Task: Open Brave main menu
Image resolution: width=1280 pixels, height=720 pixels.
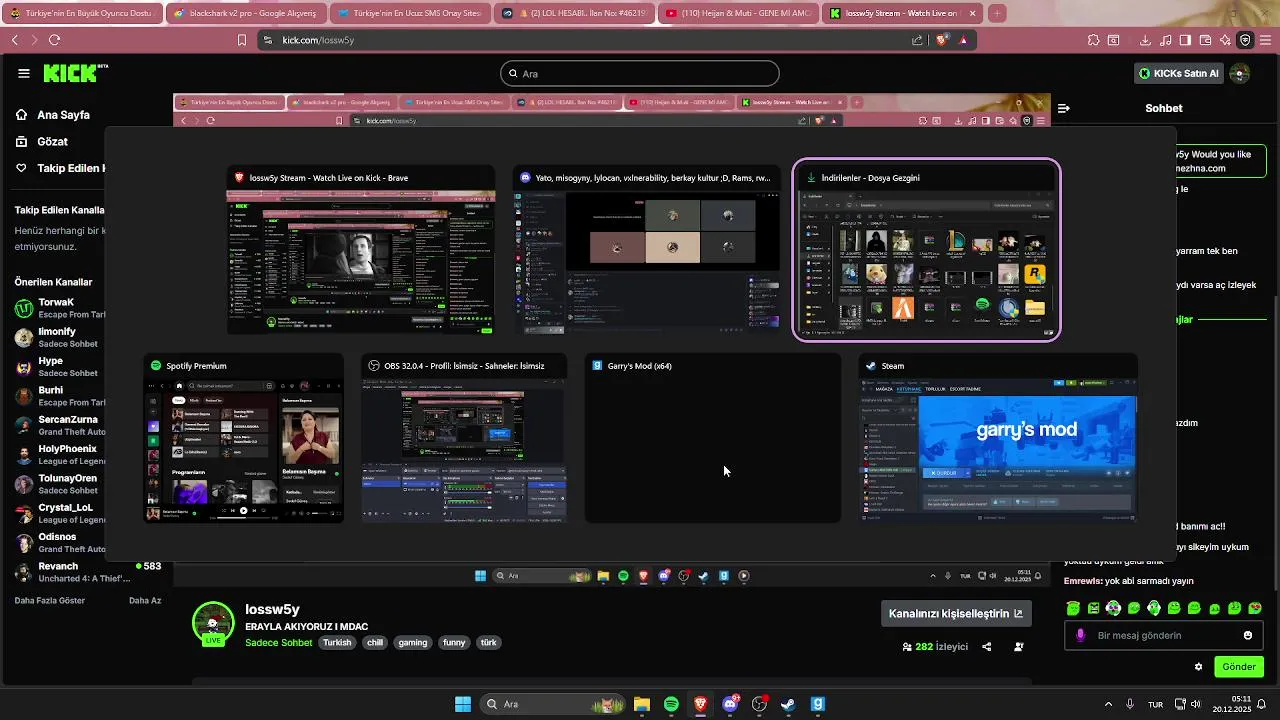Action: click(1265, 40)
